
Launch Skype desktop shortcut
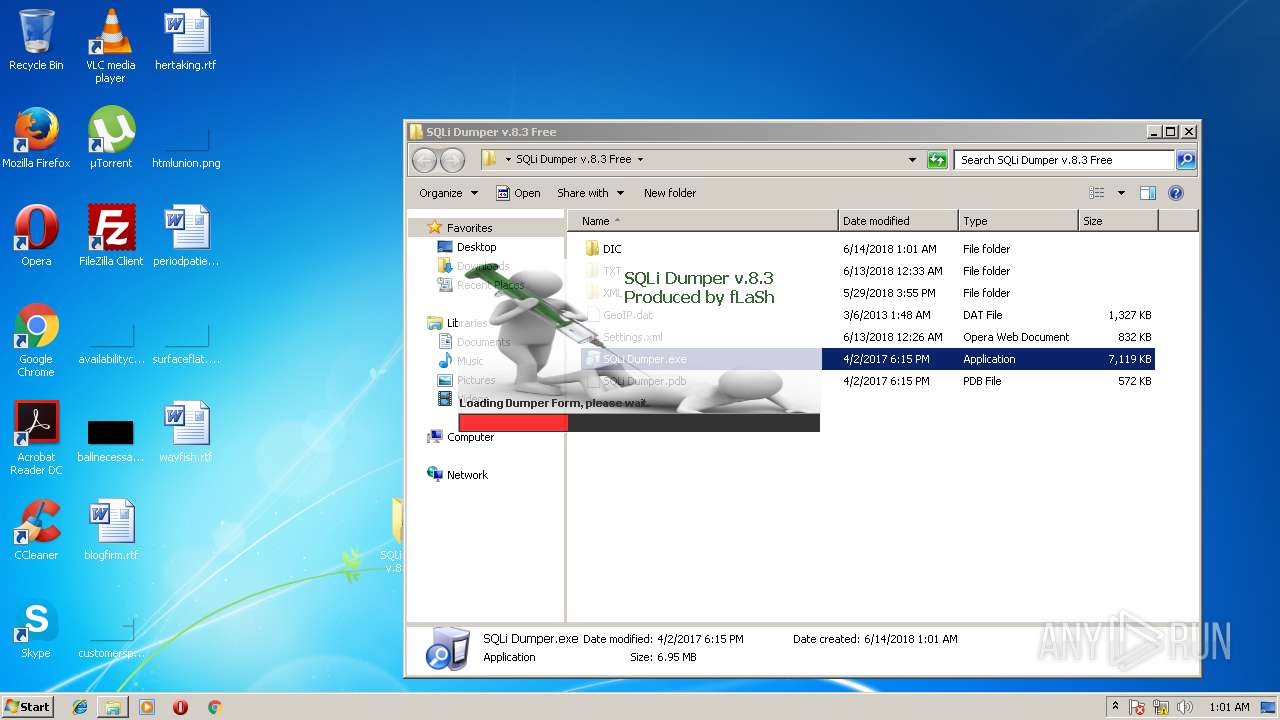pos(36,628)
